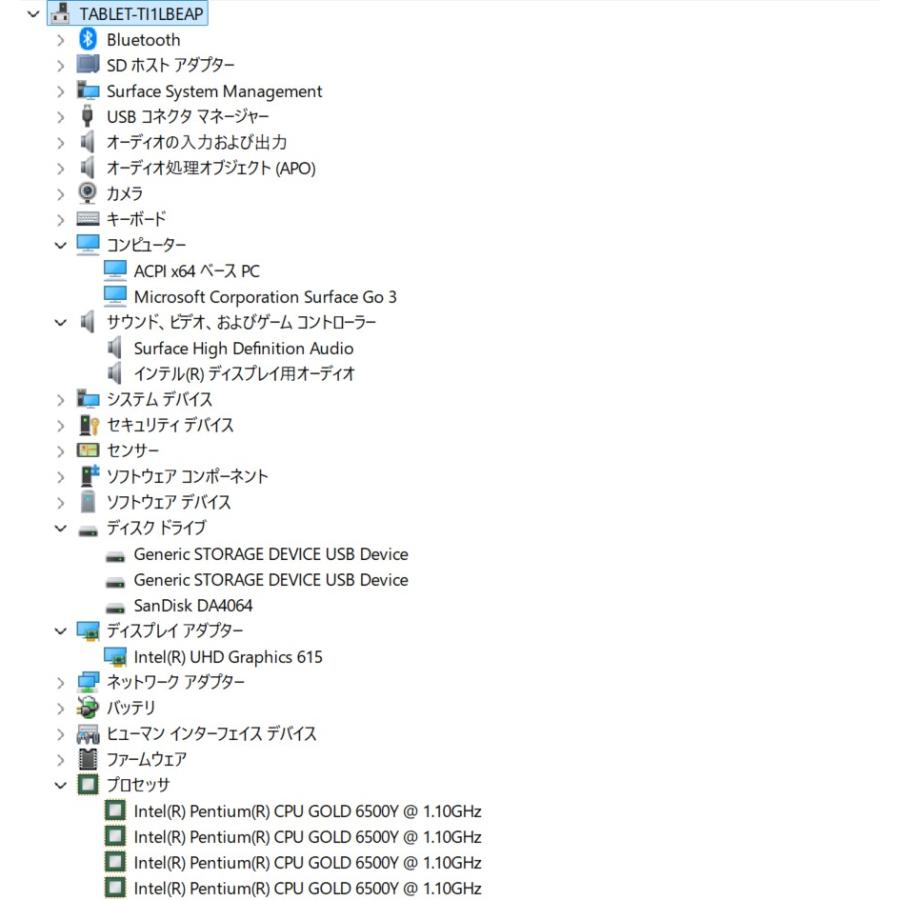Image resolution: width=900 pixels, height=900 pixels.
Task: Click the keyboard icon beside キーボード
Action: pyautogui.click(x=88, y=219)
